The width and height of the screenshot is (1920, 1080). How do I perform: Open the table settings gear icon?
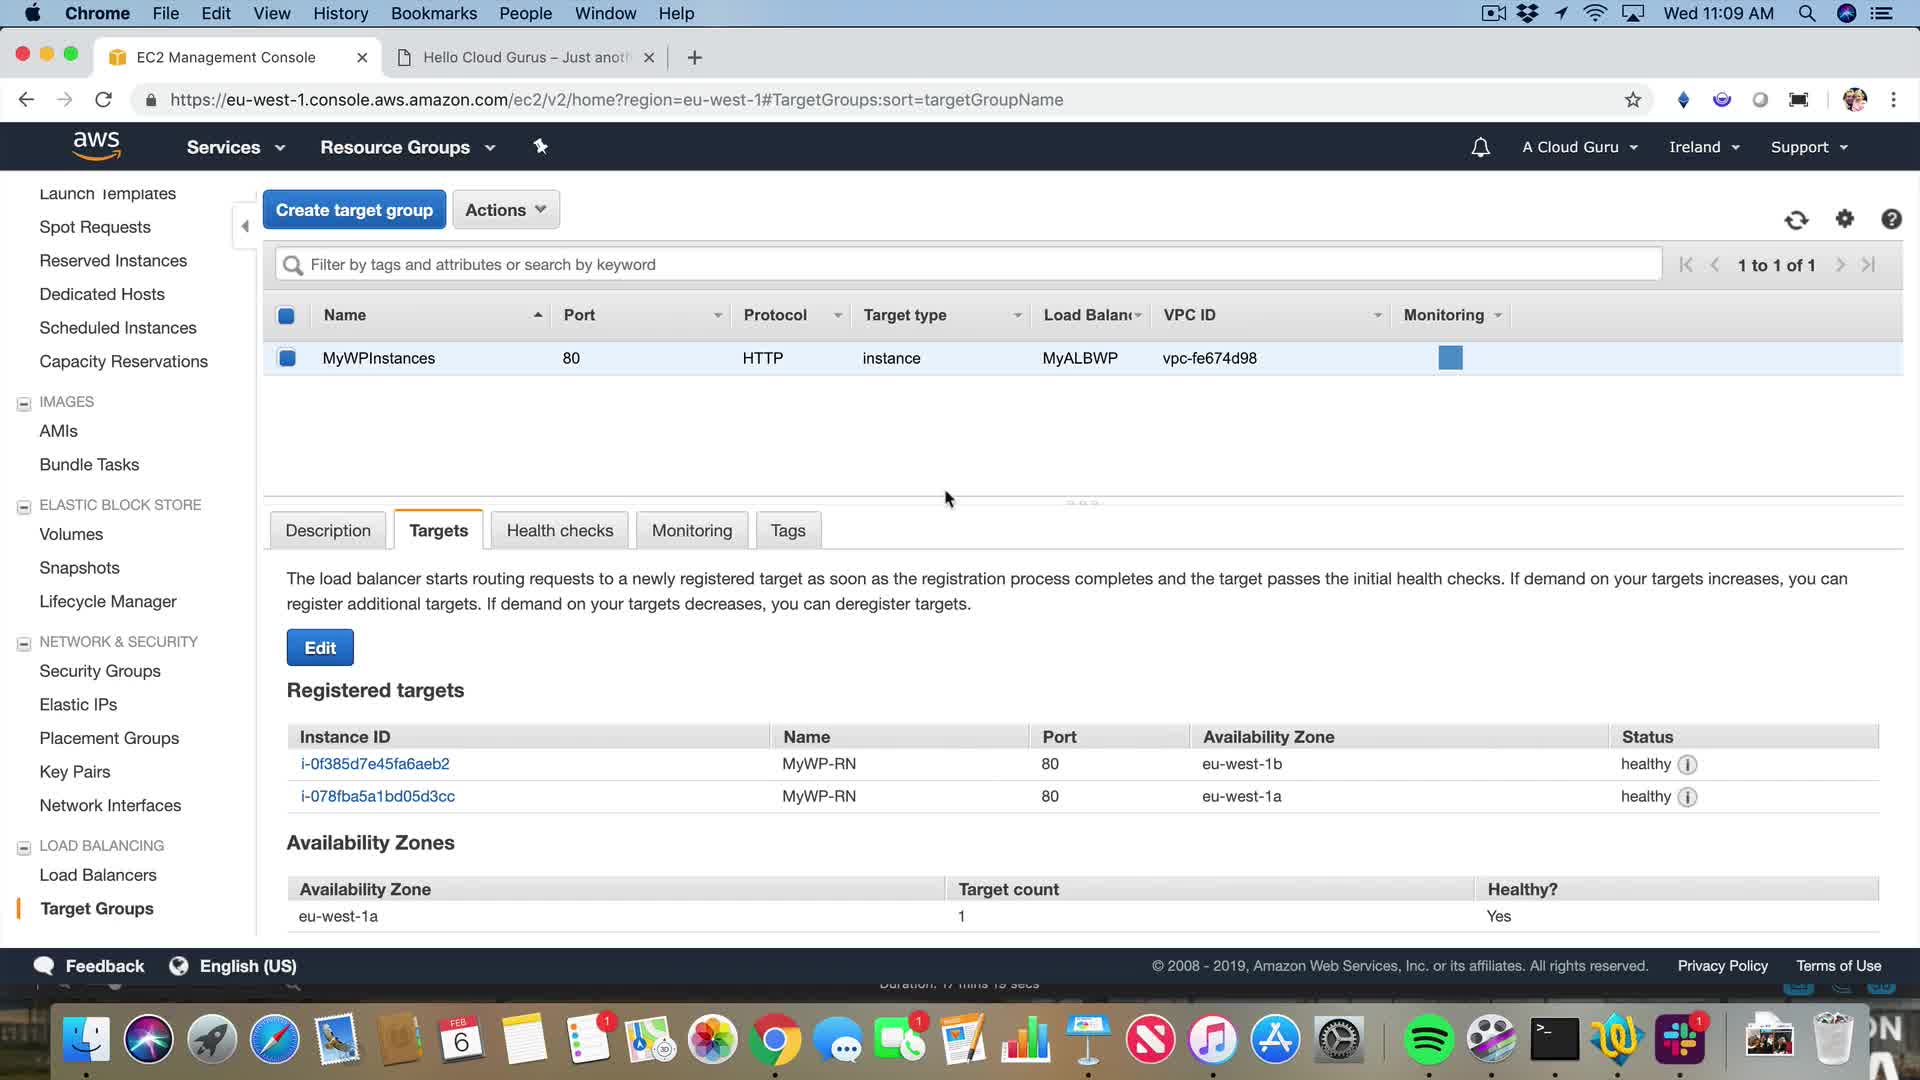coord(1844,219)
